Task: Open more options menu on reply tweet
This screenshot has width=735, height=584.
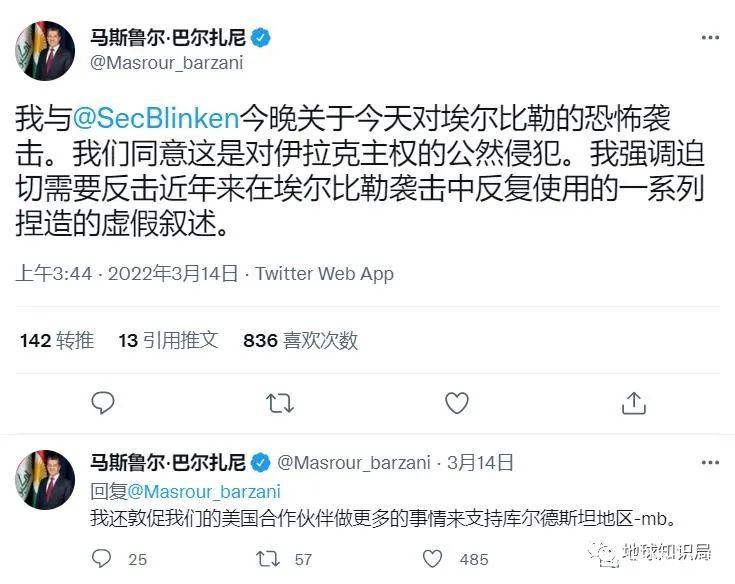Action: (710, 463)
